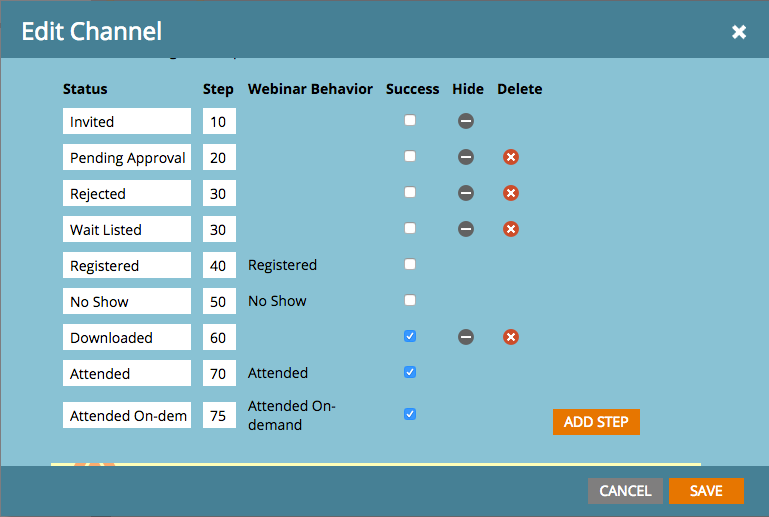Check Success for Registered status

click(410, 264)
